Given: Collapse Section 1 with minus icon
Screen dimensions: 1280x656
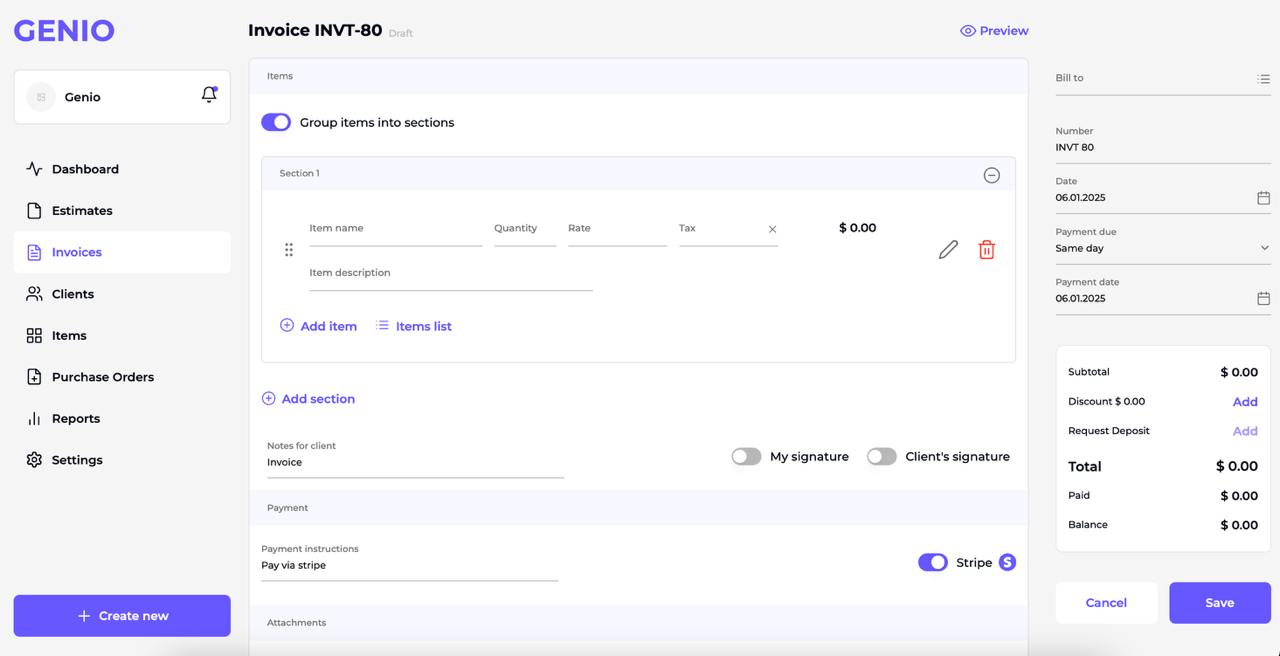Looking at the screenshot, I should click(991, 175).
